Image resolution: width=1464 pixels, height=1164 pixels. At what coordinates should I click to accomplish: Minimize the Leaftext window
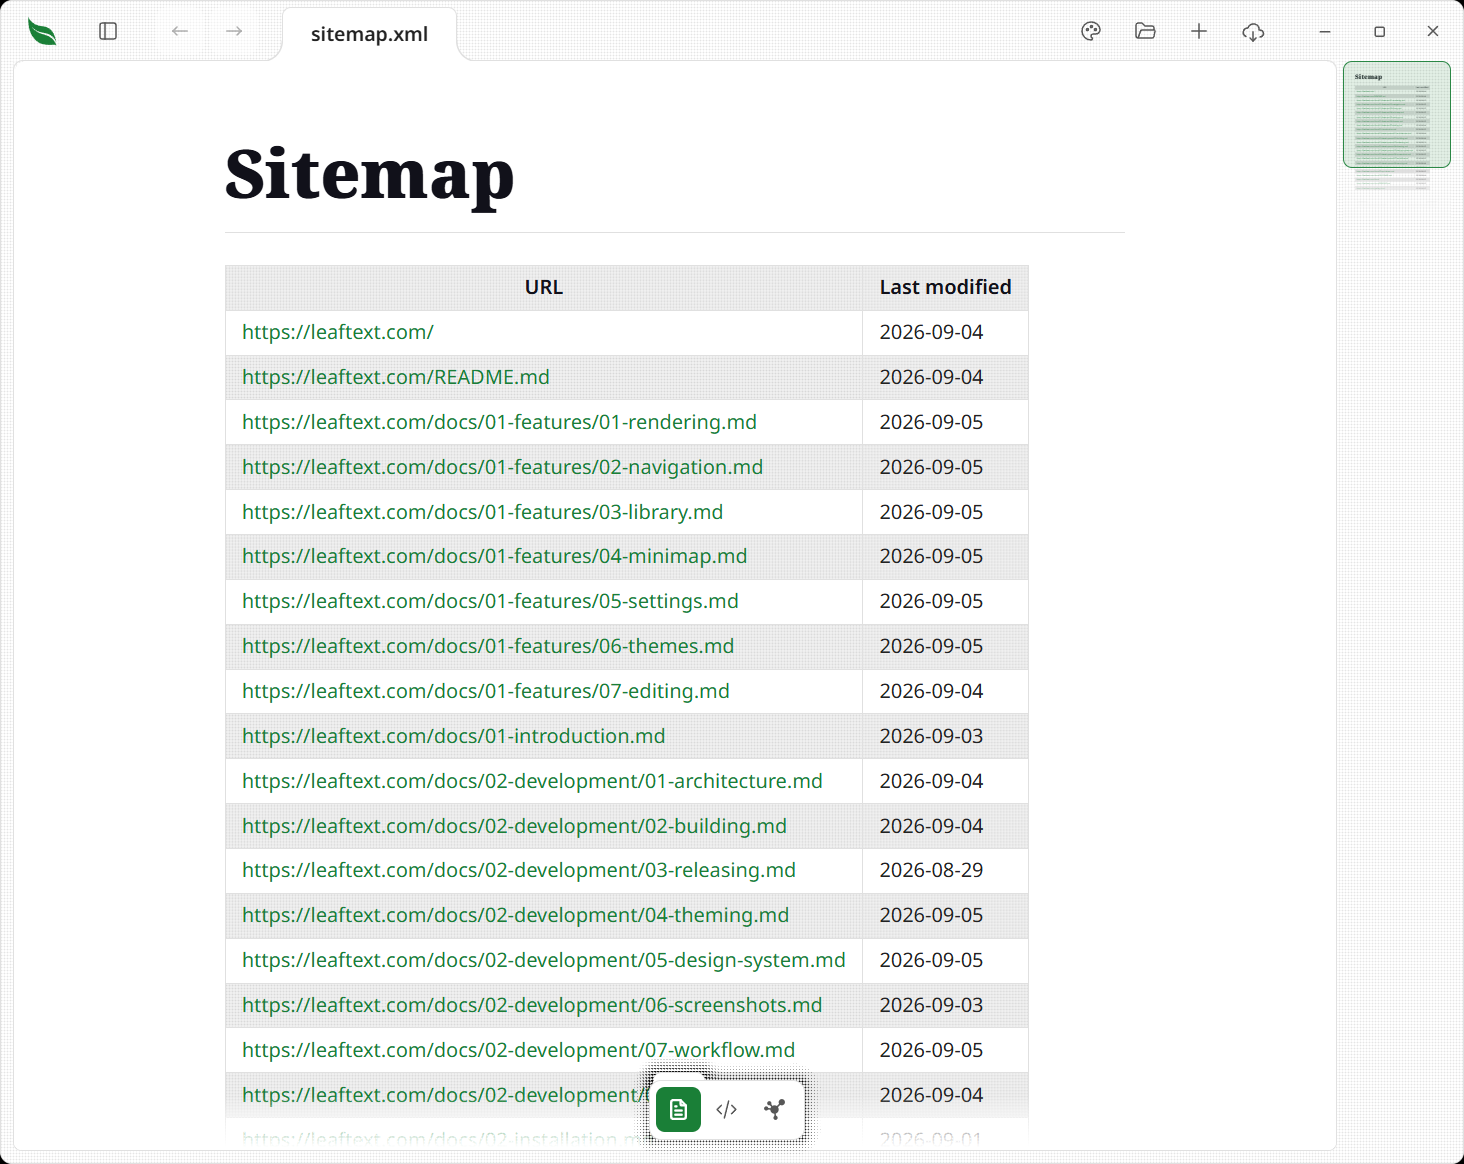pos(1325,32)
